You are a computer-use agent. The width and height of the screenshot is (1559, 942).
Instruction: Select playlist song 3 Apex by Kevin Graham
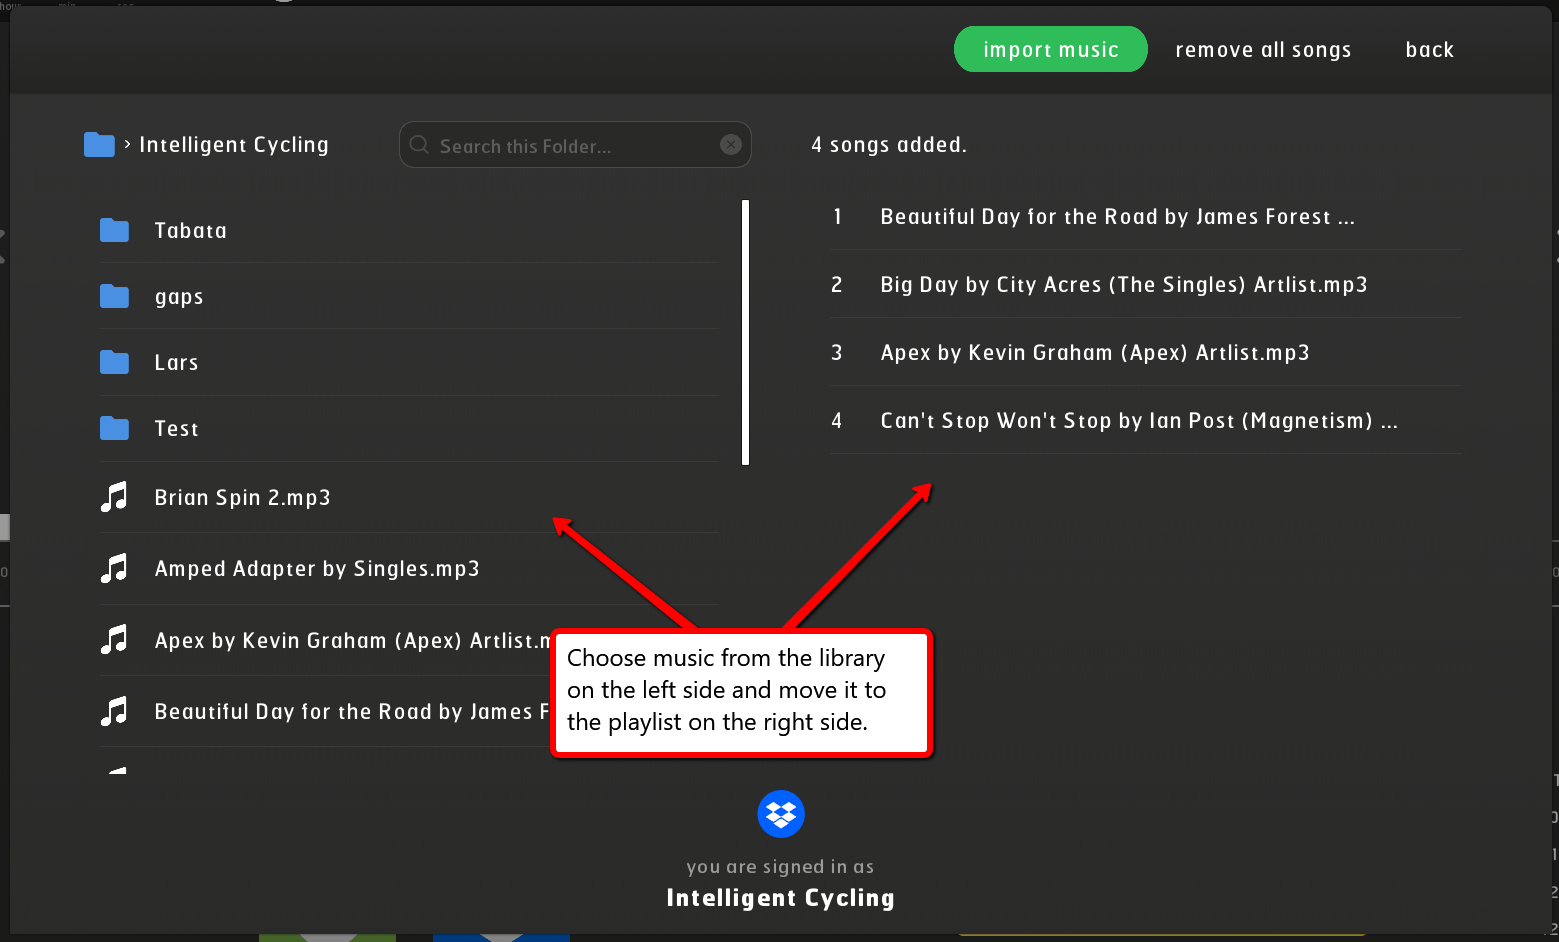(1094, 353)
